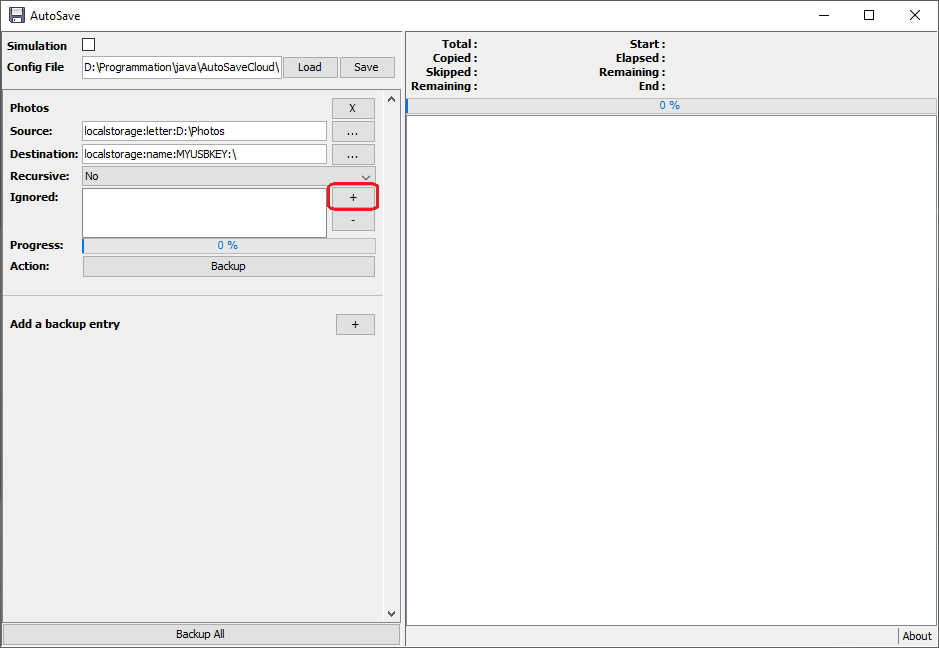Start the Photos Backup action

[229, 267]
